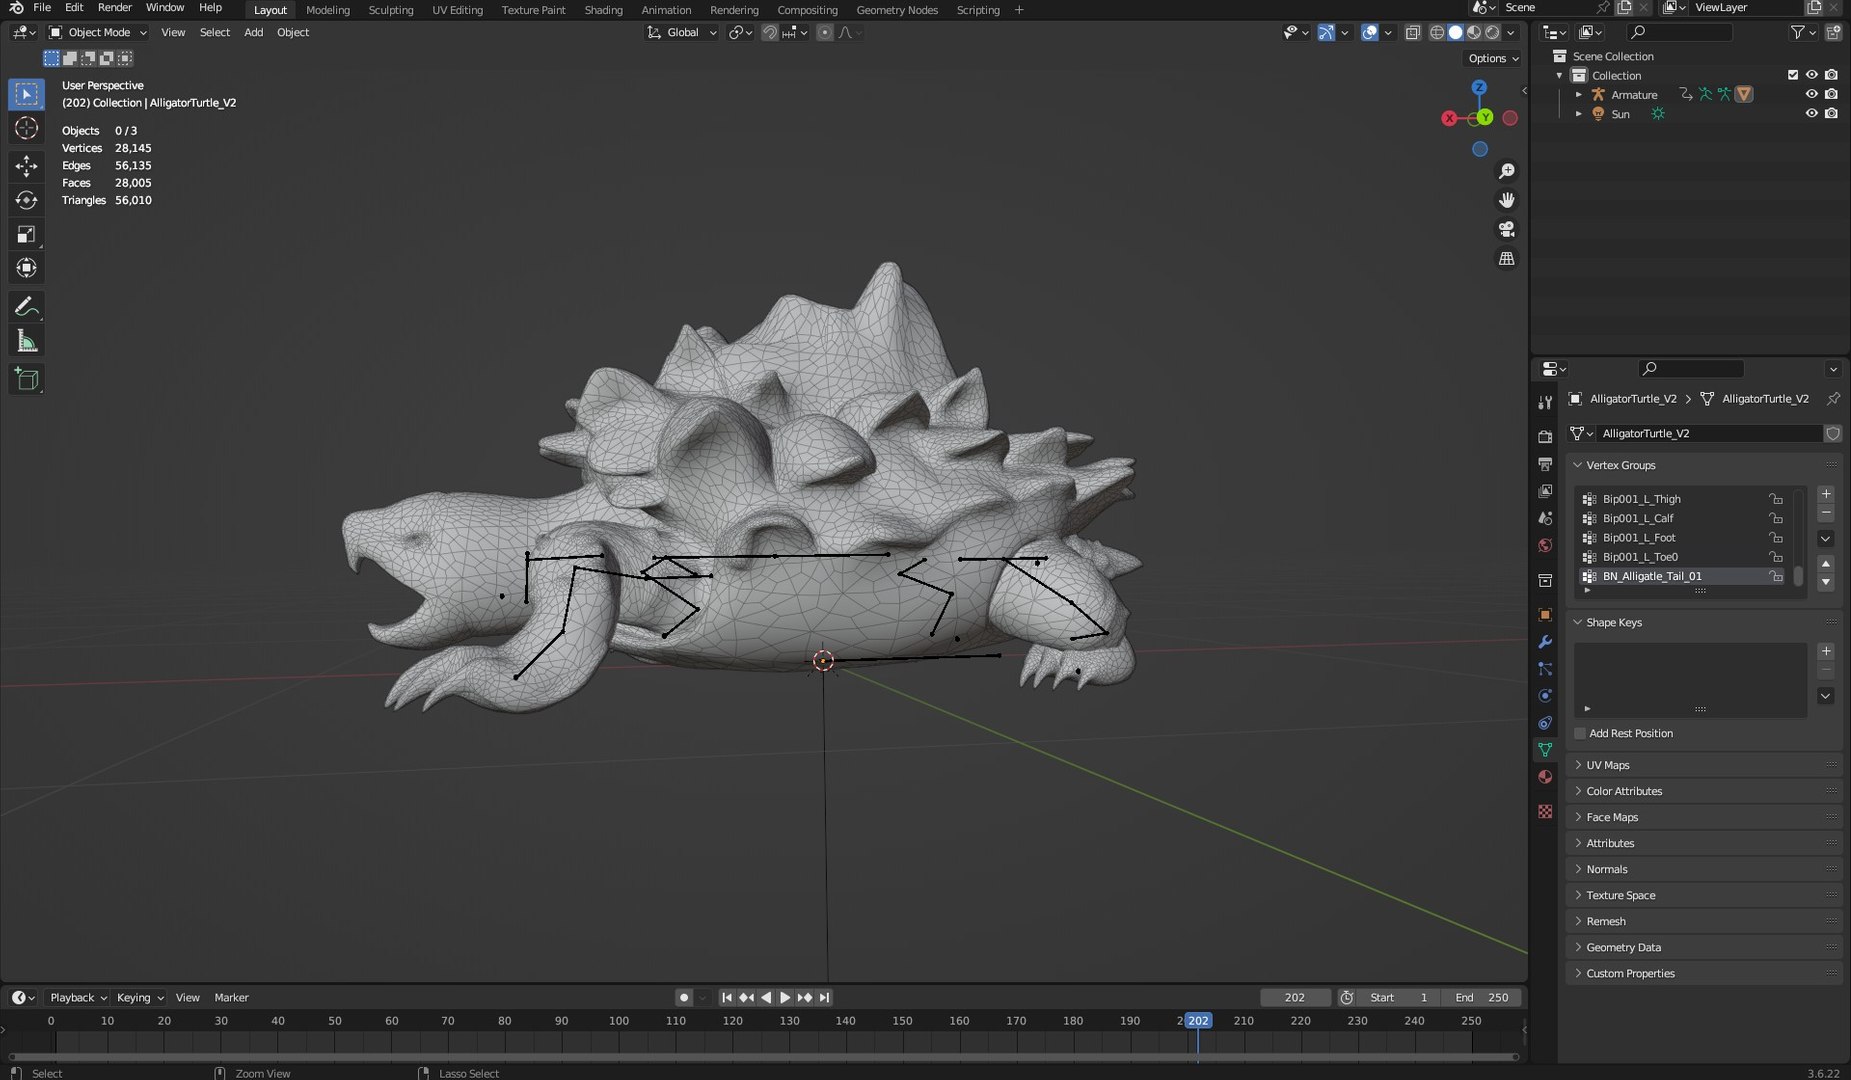Screen dimensions: 1851x1080
Task: Open the Render menu
Action: point(114,8)
